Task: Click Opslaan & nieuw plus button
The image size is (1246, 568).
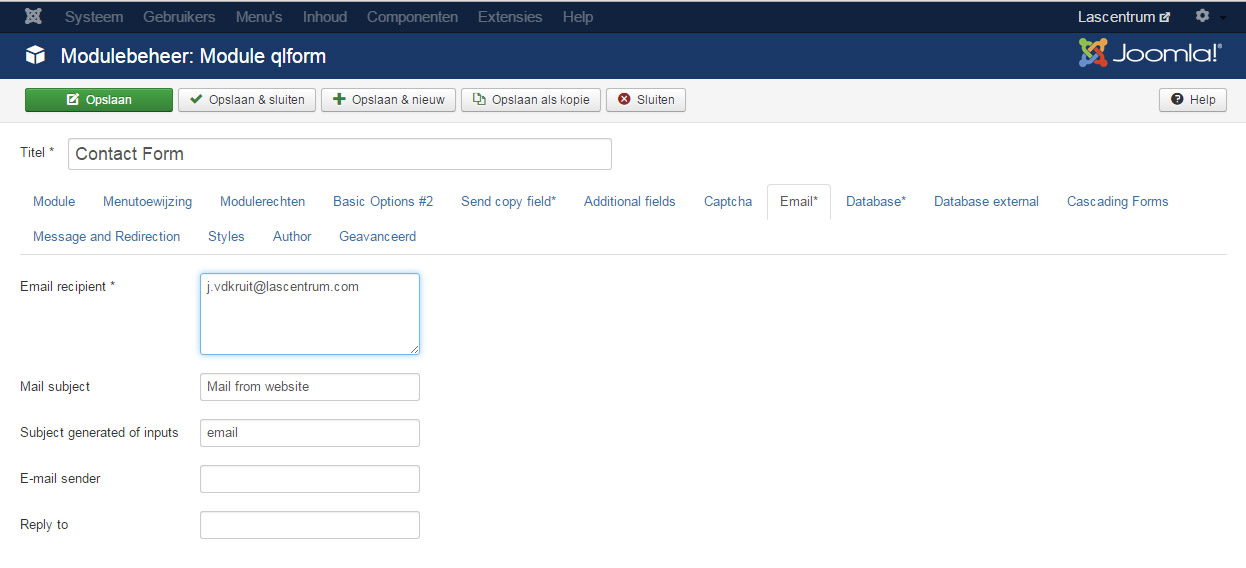Action: pos(388,100)
